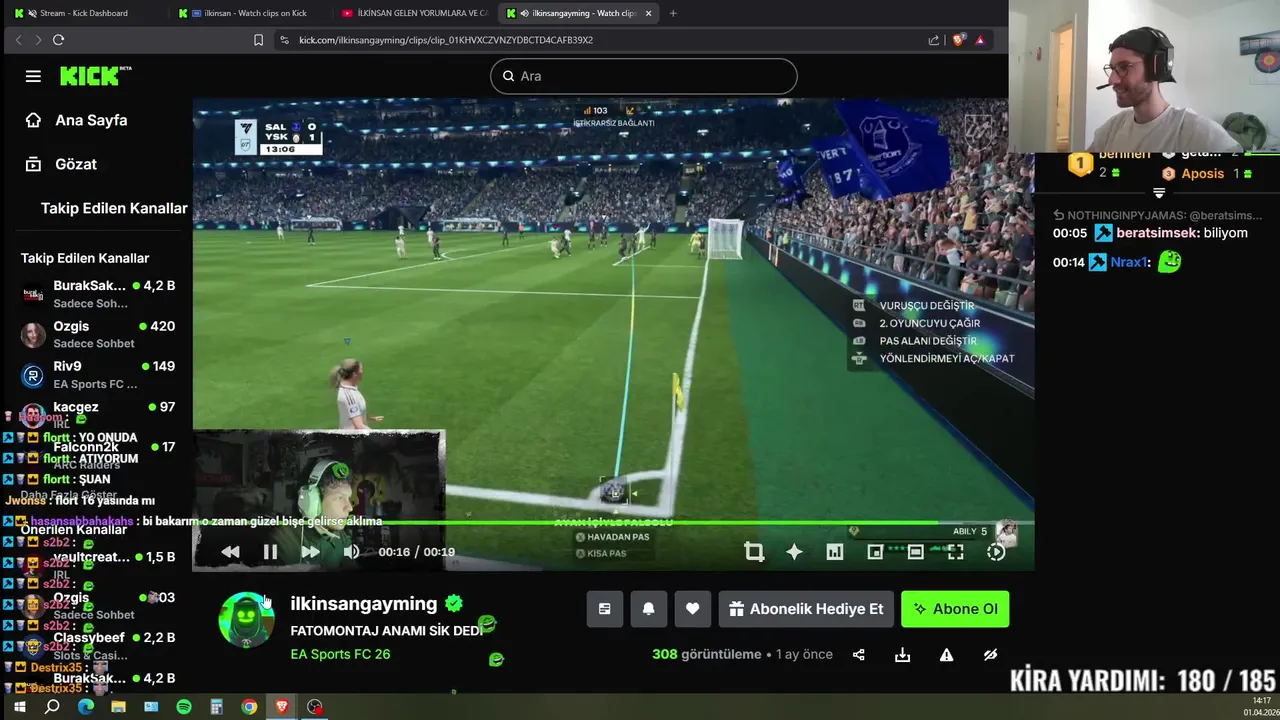Collapse the chat leaderboard chevron

(x=1159, y=193)
